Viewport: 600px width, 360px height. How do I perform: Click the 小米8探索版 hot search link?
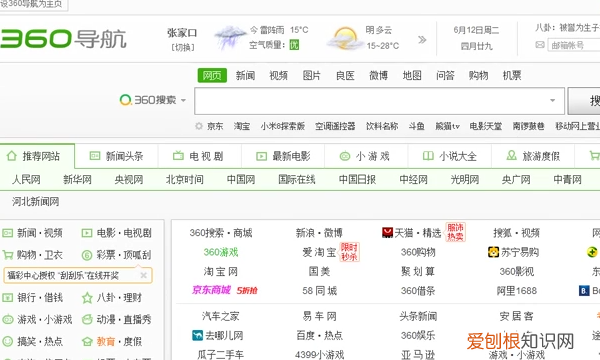pos(282,126)
